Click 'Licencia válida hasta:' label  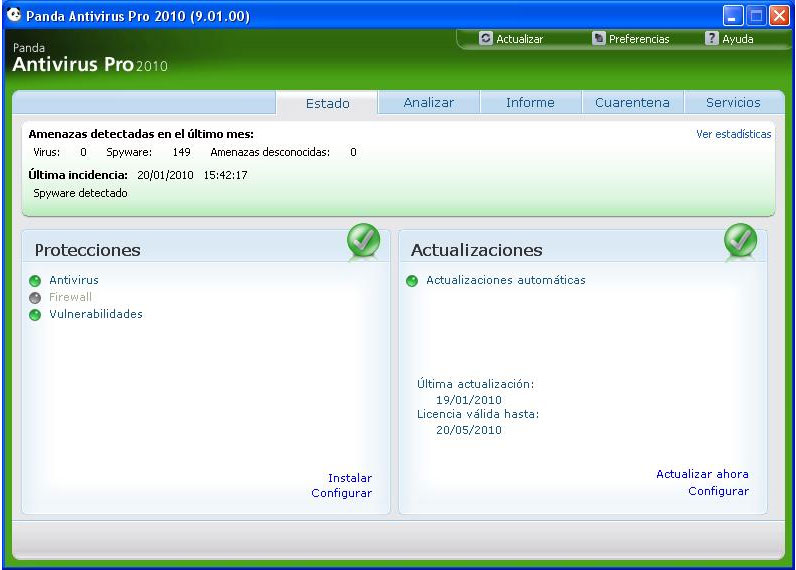click(478, 414)
